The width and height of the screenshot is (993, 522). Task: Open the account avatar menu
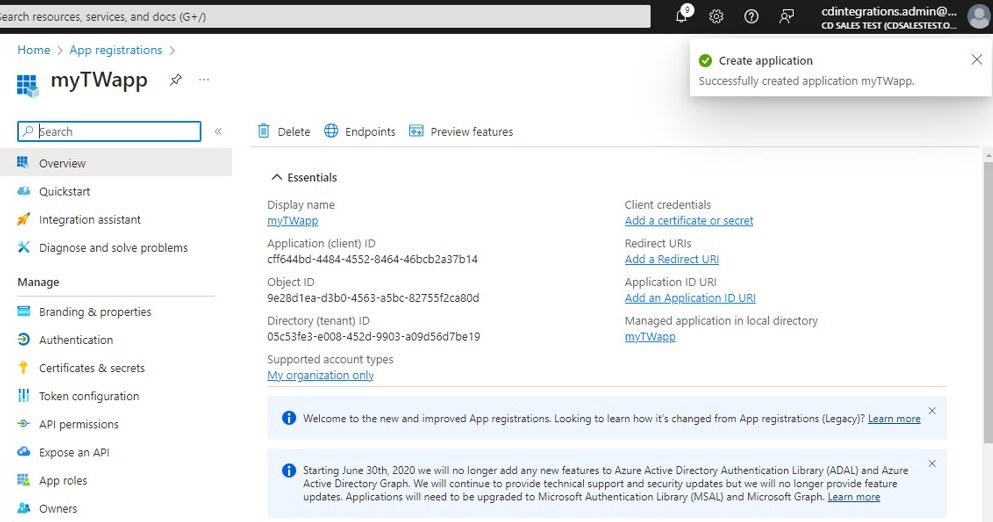978,17
